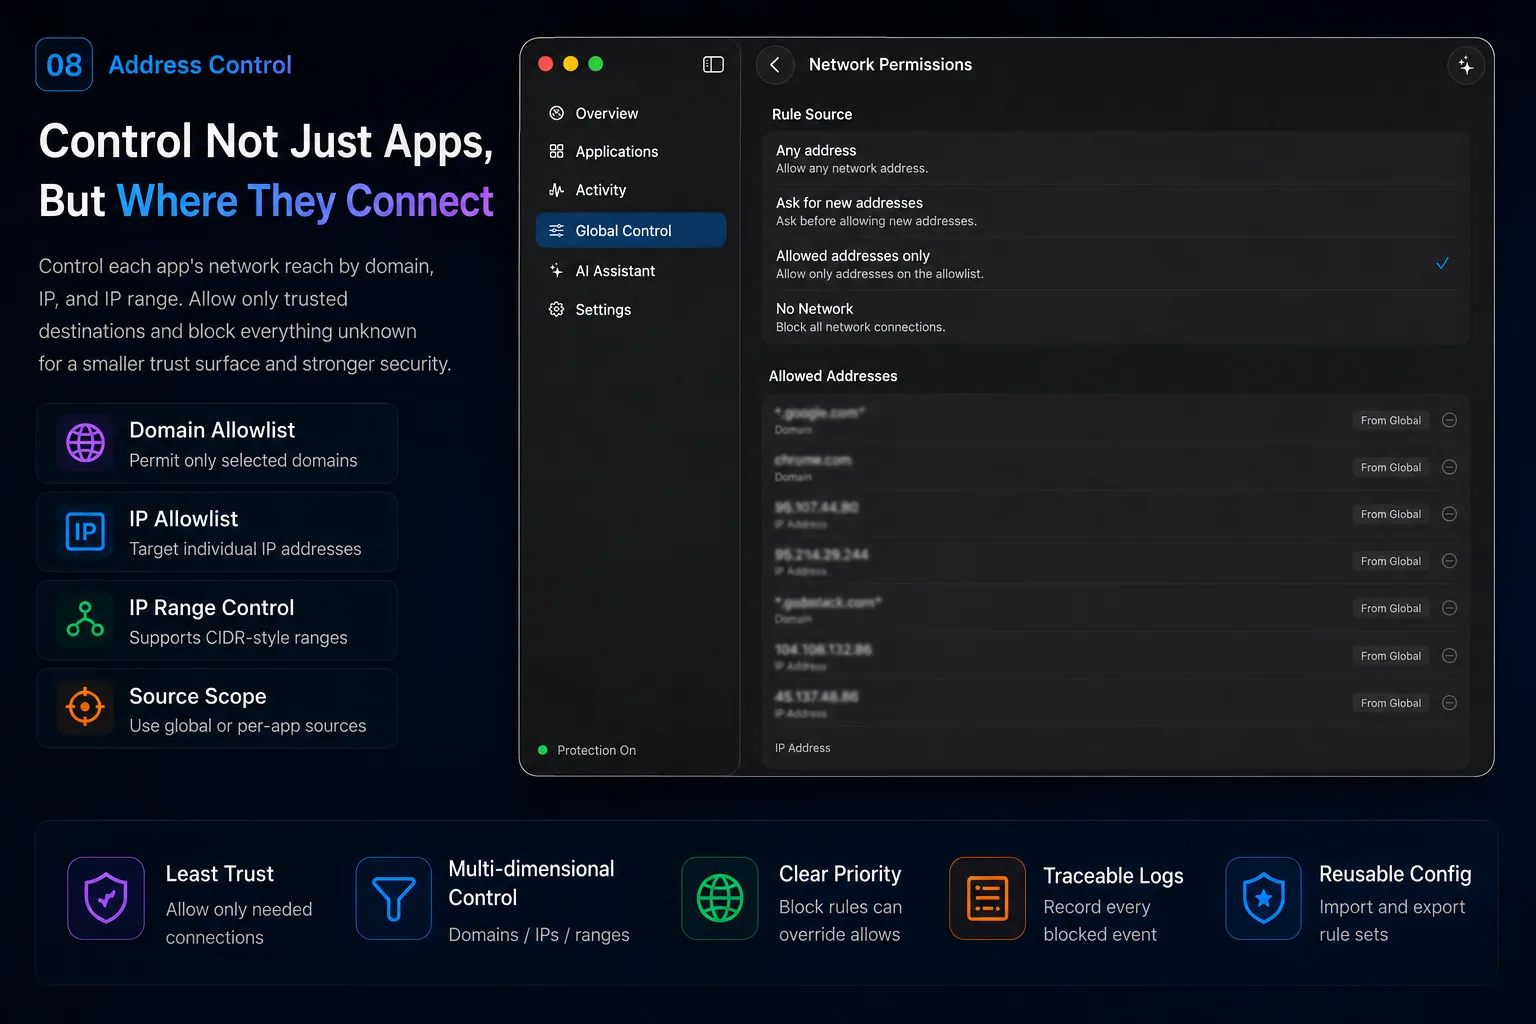The width and height of the screenshot is (1536, 1024).
Task: Click the Allowed Addresses heading
Action: point(833,376)
